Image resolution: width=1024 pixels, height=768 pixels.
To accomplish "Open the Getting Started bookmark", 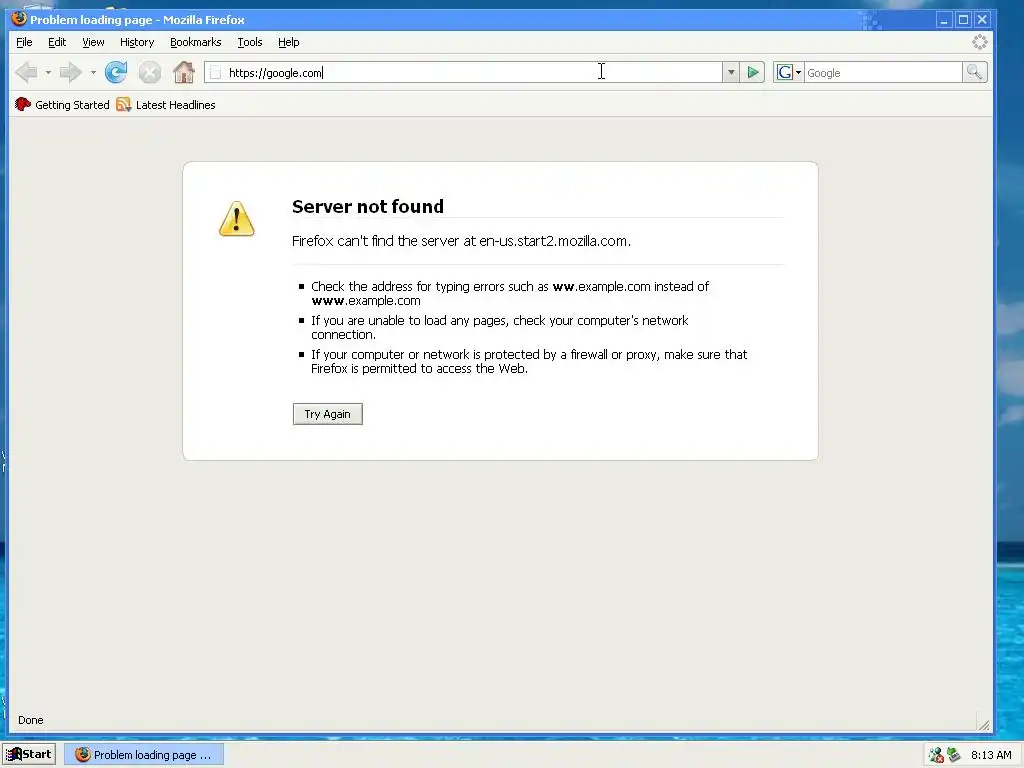I will pos(62,104).
